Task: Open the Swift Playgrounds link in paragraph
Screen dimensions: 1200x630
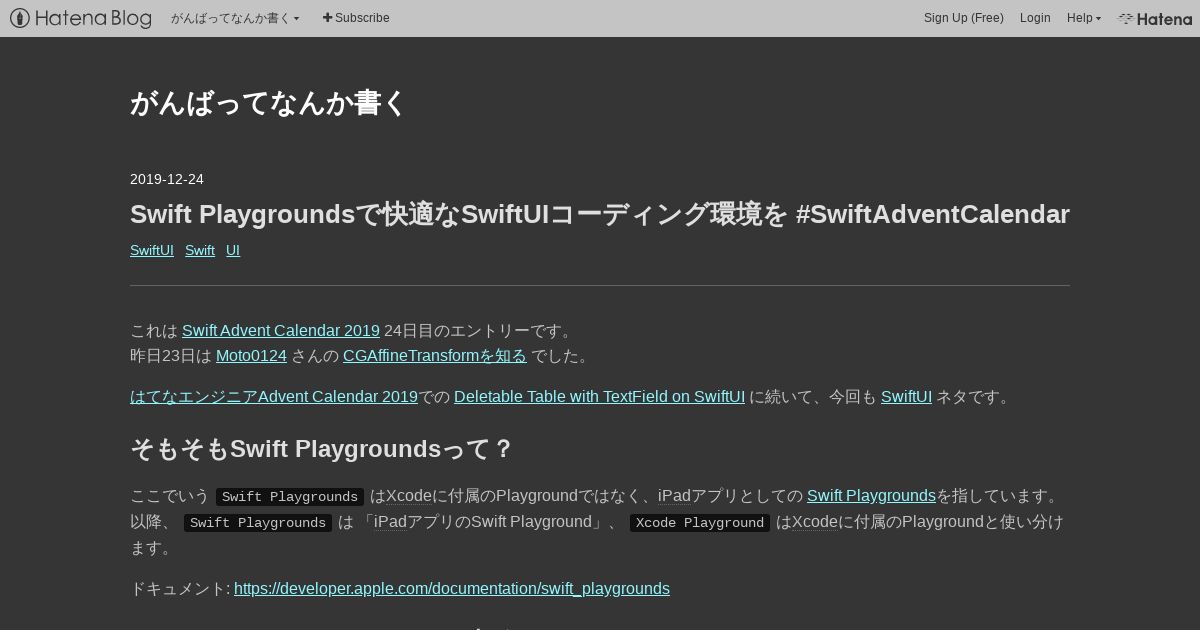Action: pos(871,495)
